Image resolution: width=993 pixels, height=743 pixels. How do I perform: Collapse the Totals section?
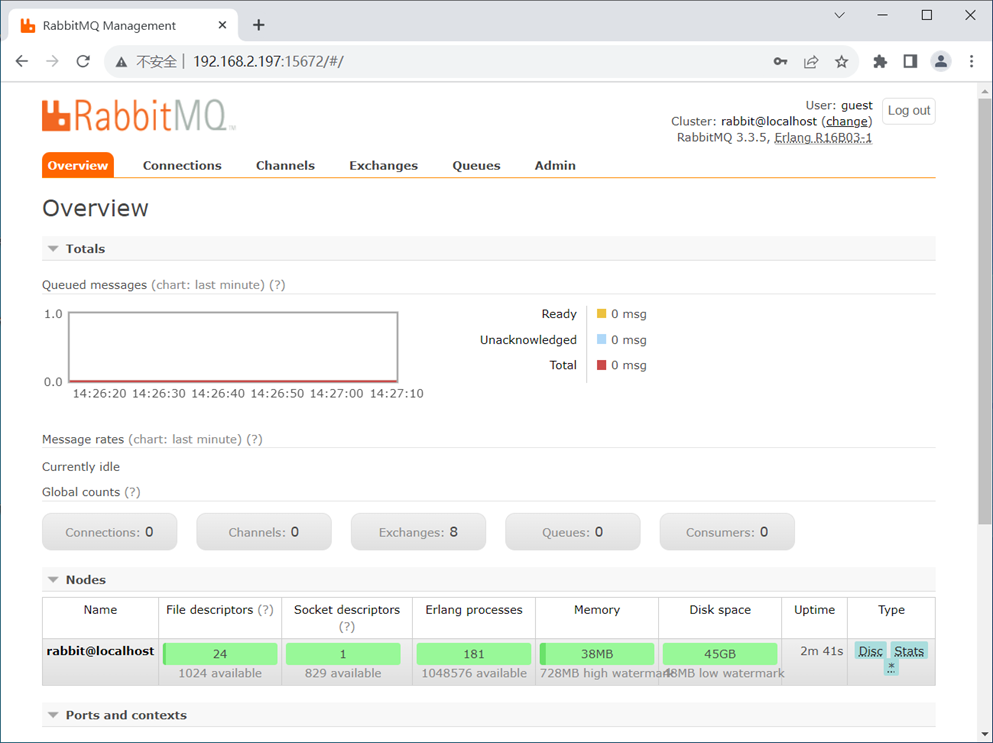tap(53, 249)
